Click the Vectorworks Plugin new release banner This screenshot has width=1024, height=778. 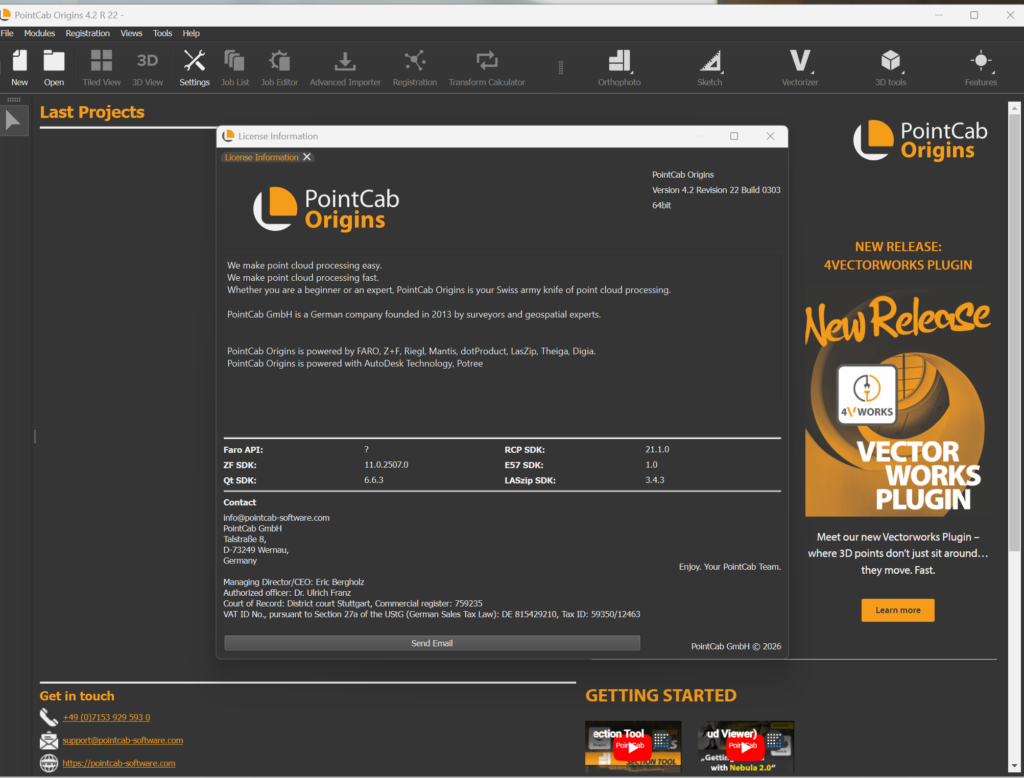pos(898,402)
